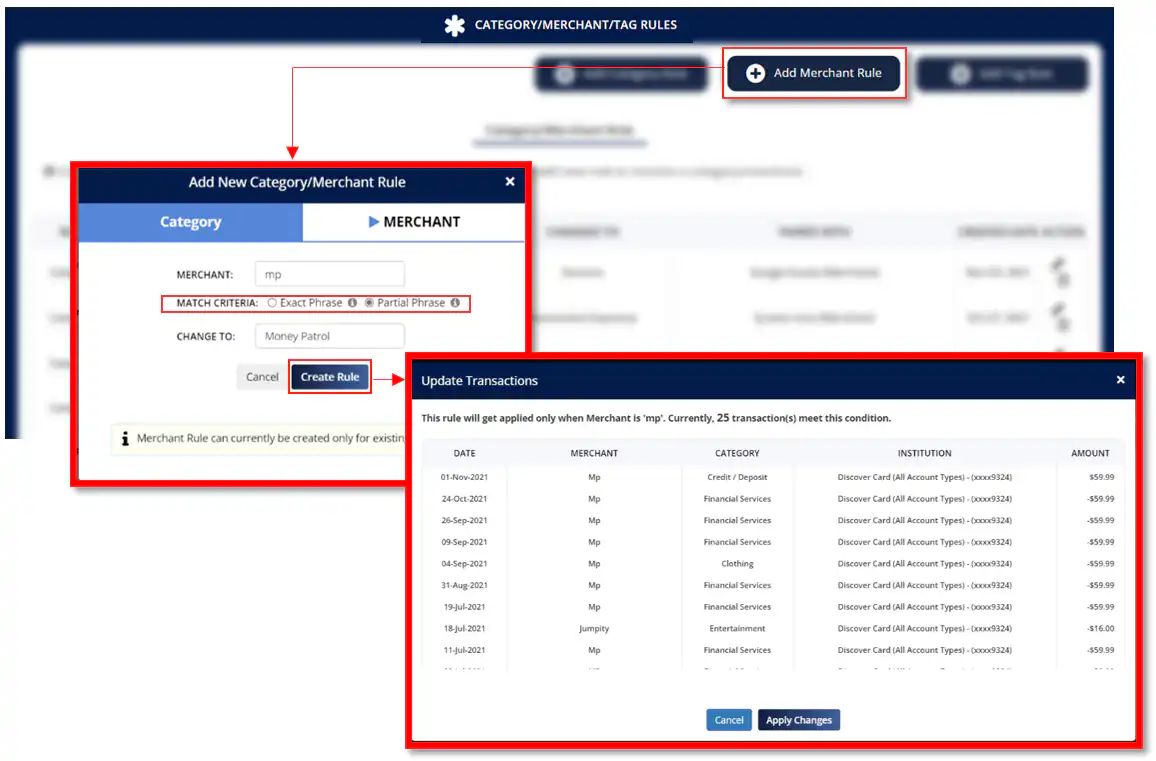The width and height of the screenshot is (1156, 761).
Task: Click the plus icon on the Add Tag Rule button
Action: coord(959,73)
